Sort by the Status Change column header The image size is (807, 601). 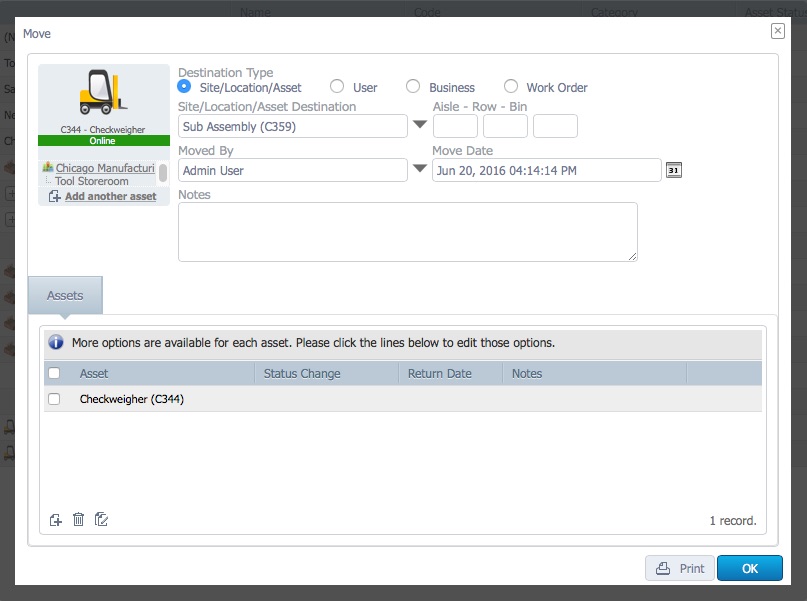[302, 373]
